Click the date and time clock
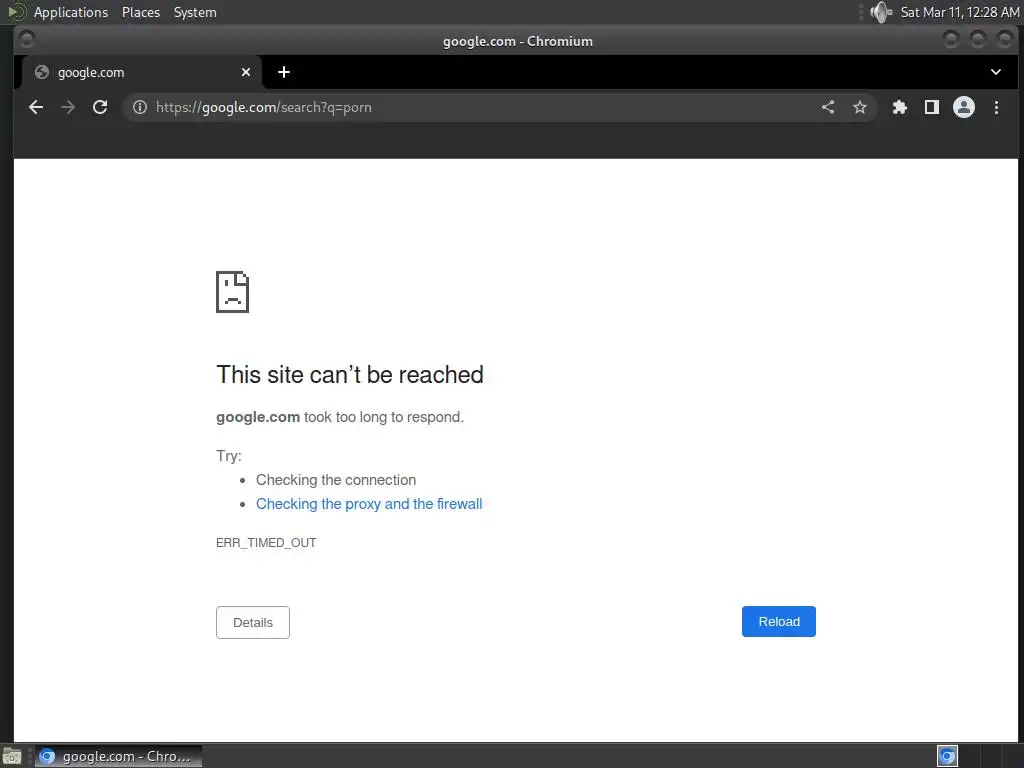The image size is (1024, 768). point(960,12)
